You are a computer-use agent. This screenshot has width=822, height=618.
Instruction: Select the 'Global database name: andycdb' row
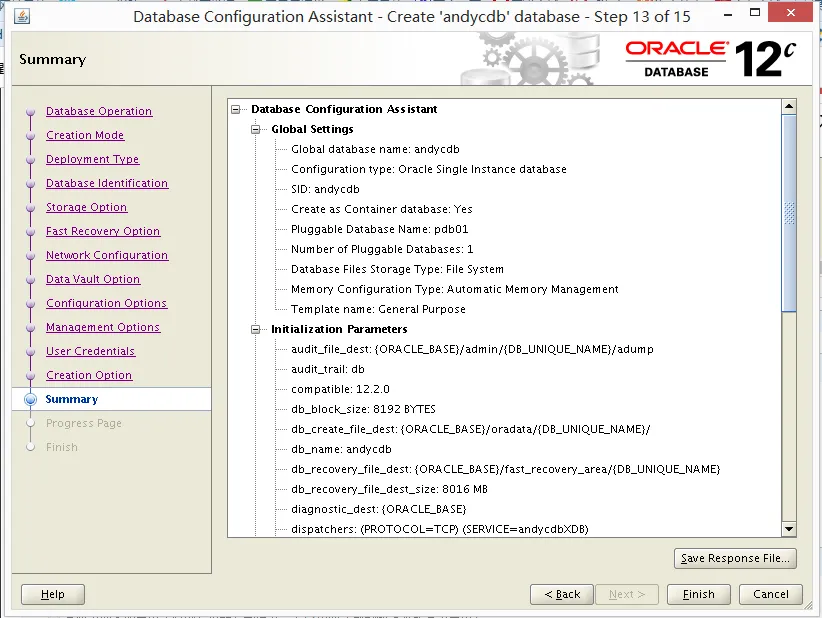(x=375, y=149)
